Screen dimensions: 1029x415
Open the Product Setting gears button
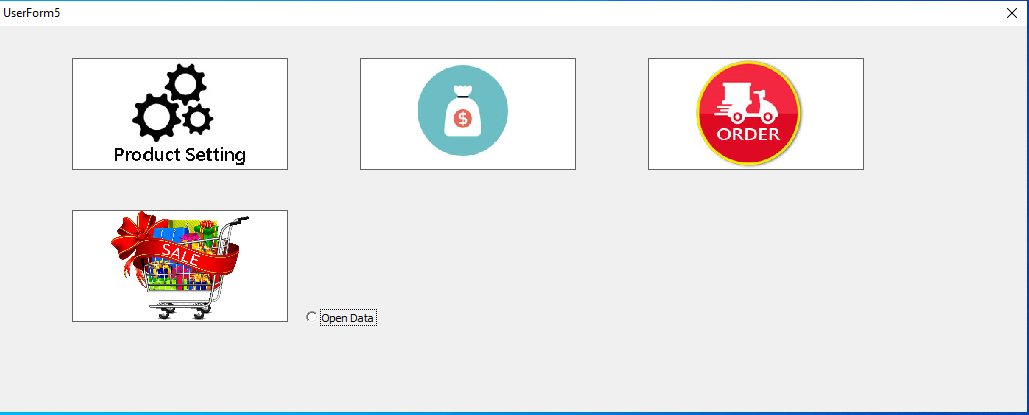(x=180, y=114)
